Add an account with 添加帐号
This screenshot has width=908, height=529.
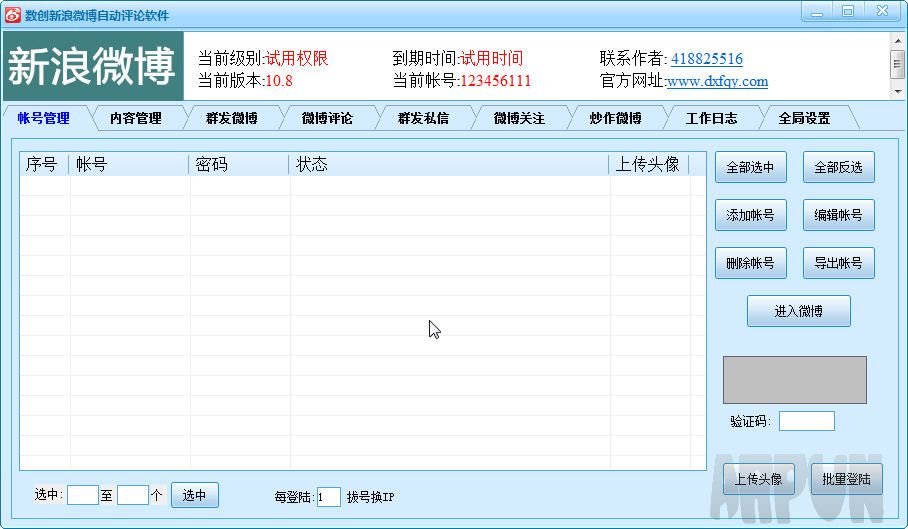[750, 215]
